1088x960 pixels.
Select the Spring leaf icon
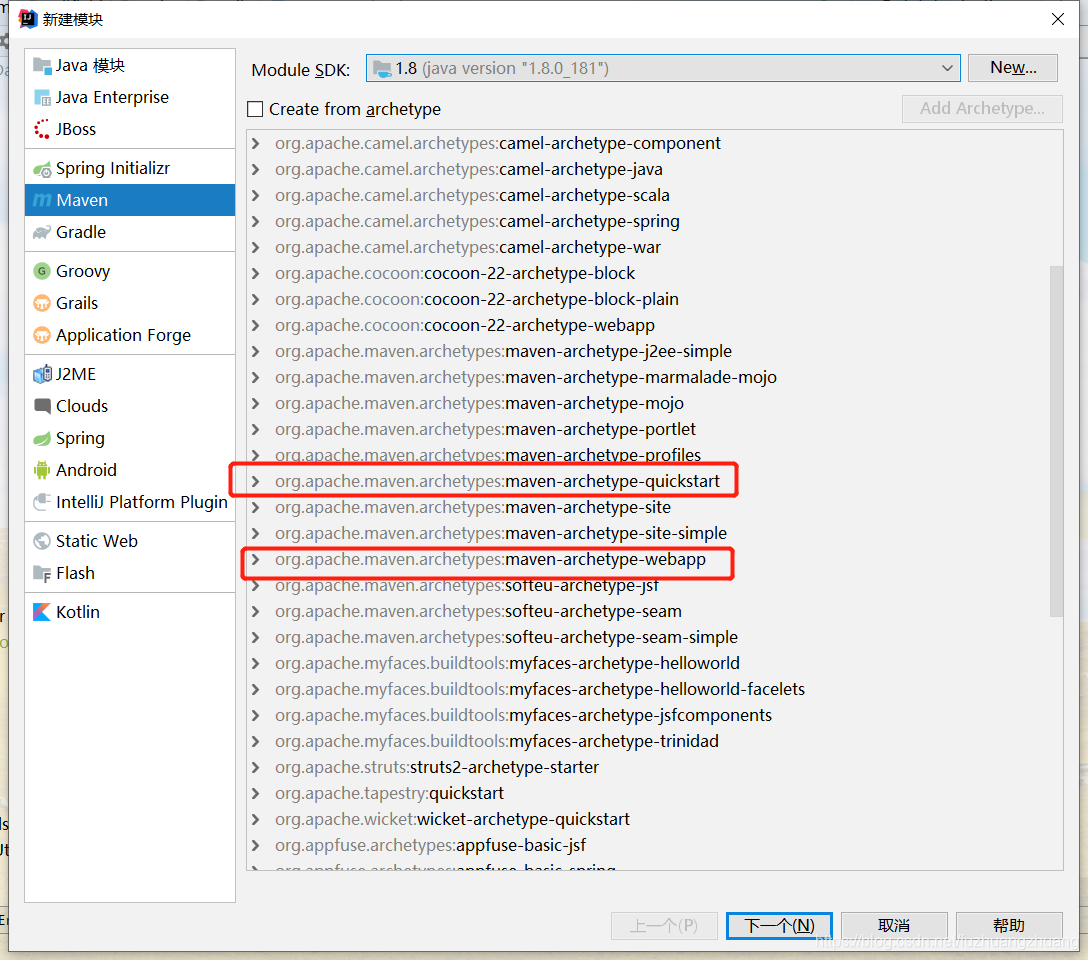42,438
